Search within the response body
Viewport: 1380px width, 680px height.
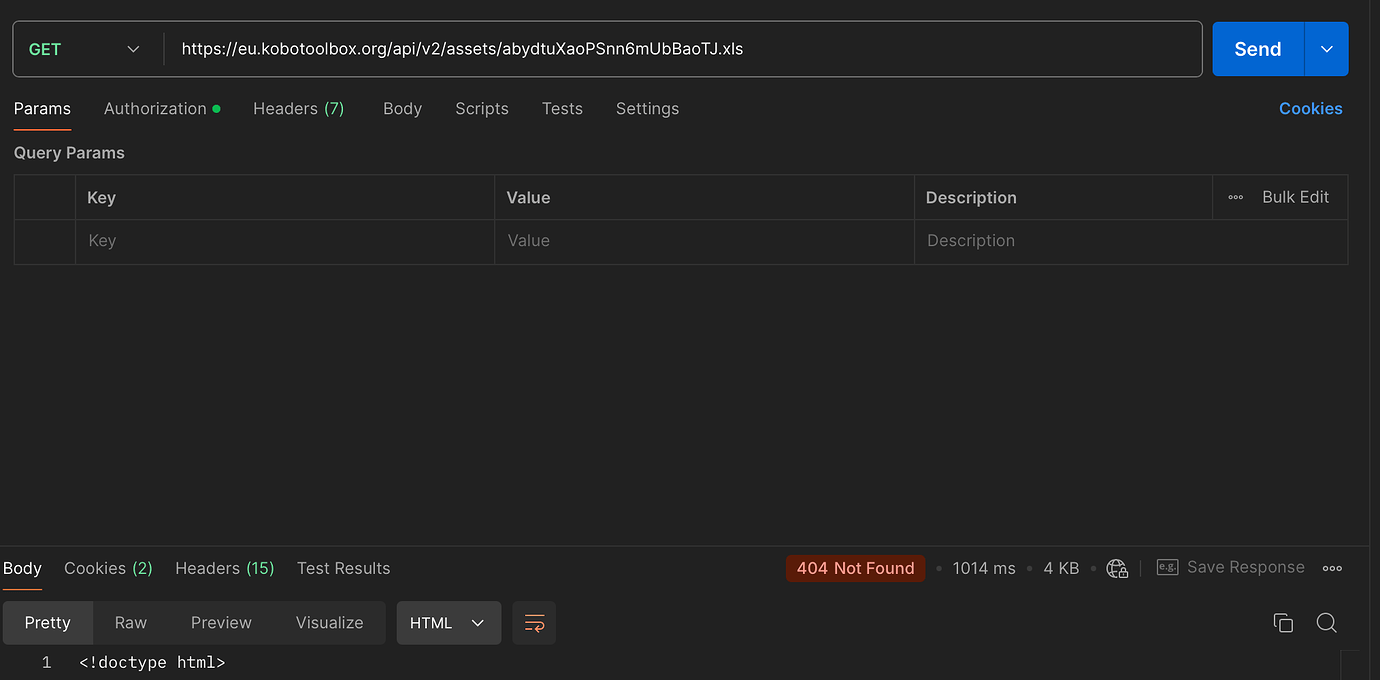1326,622
